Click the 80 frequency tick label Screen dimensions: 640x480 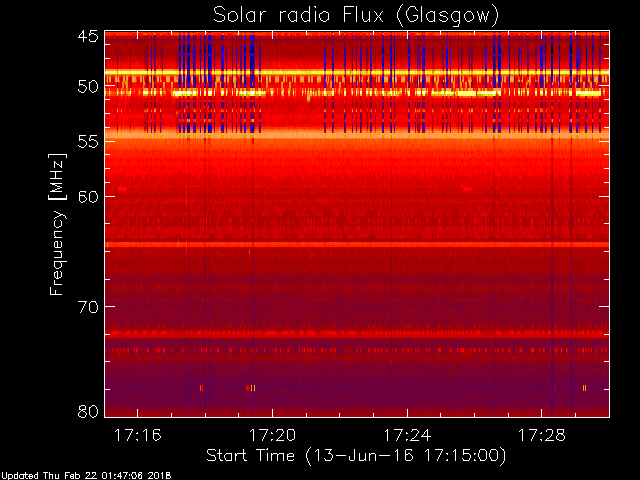click(x=88, y=411)
